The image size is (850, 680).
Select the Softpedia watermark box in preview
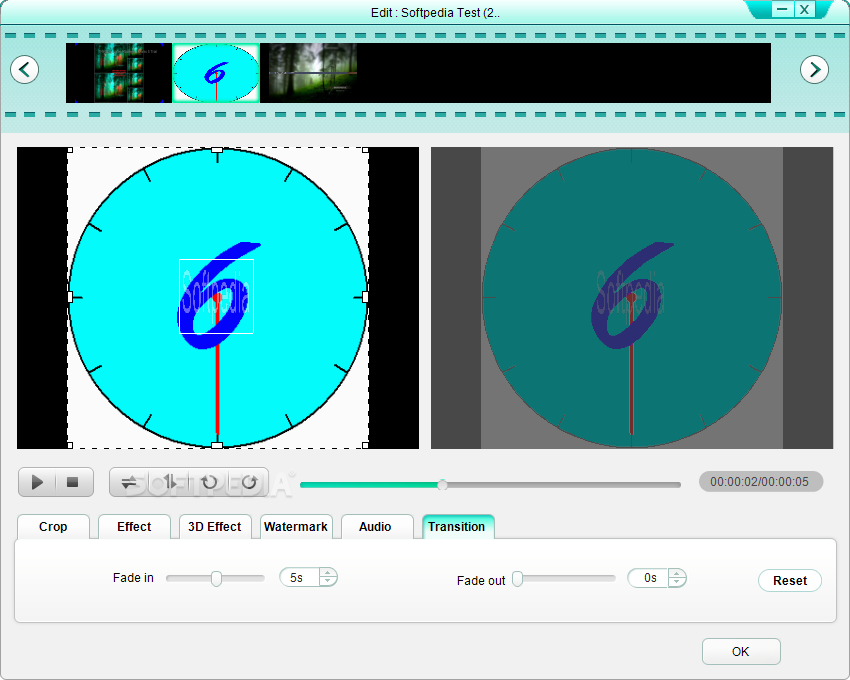point(217,296)
